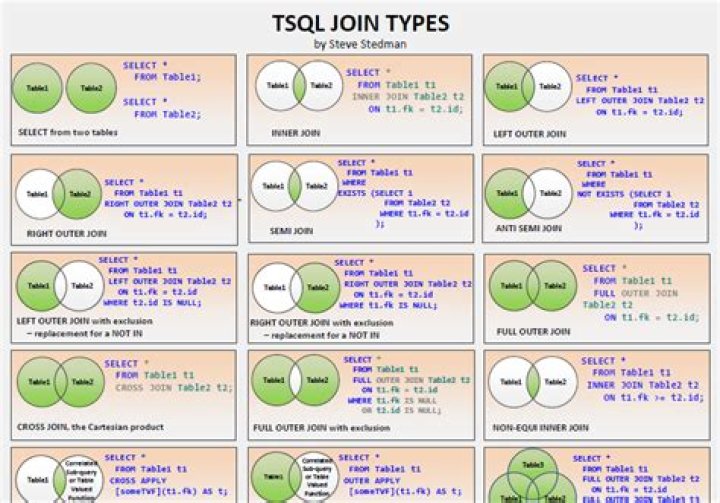This screenshot has height=503, width=720.
Task: Click the green Table2 circle above "SELECT from two tables"
Action: pyautogui.click(x=91, y=88)
